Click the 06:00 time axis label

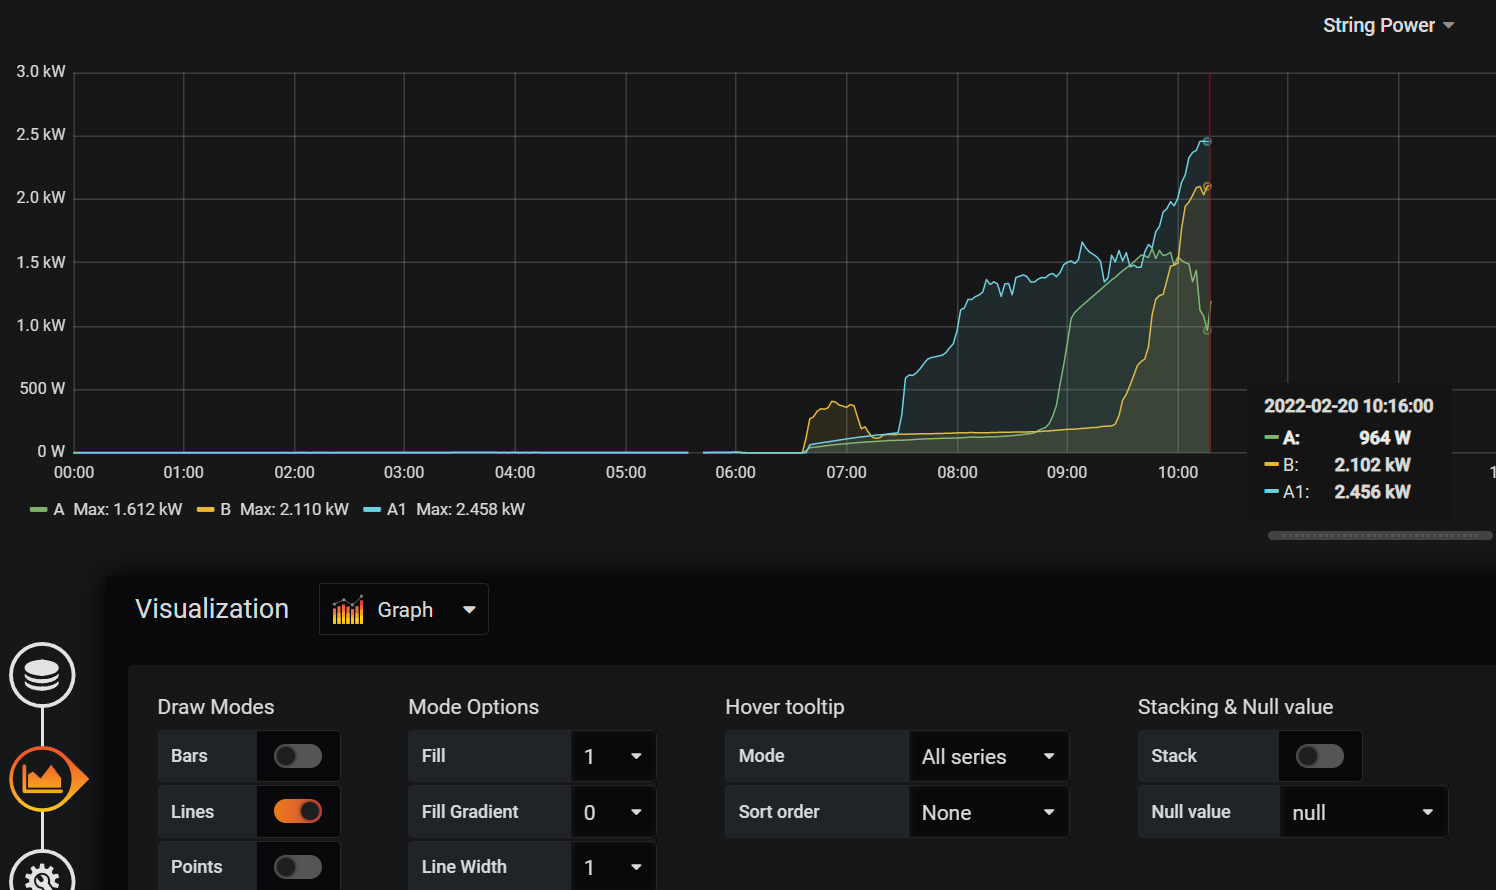tap(736, 473)
